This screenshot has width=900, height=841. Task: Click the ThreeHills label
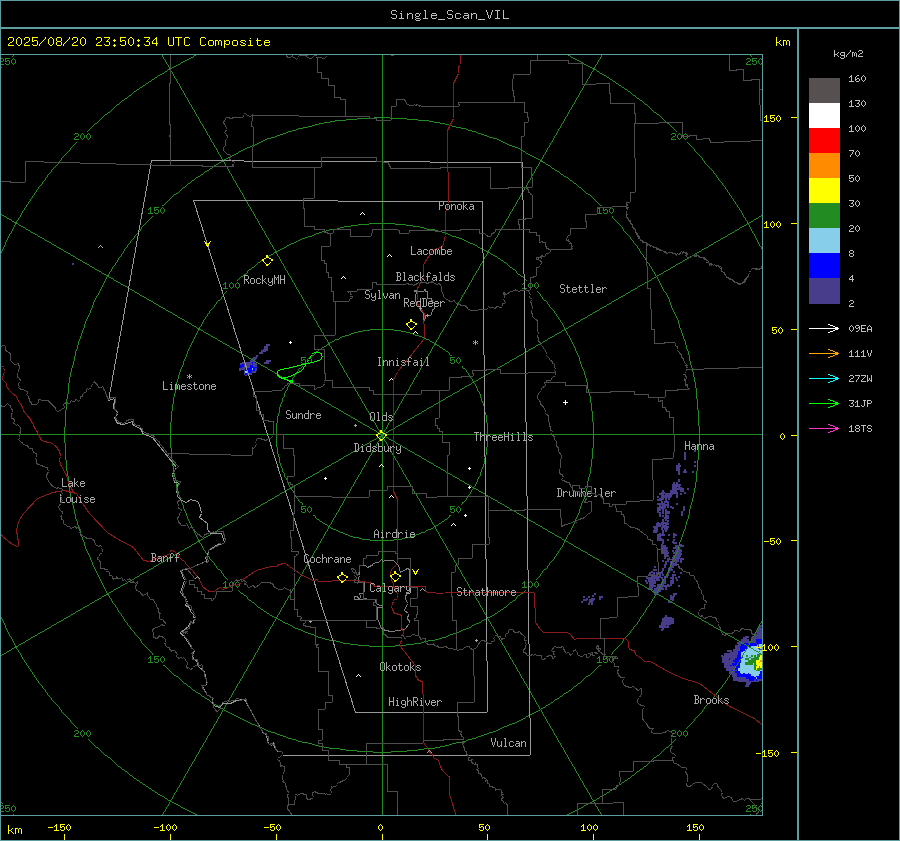click(503, 437)
